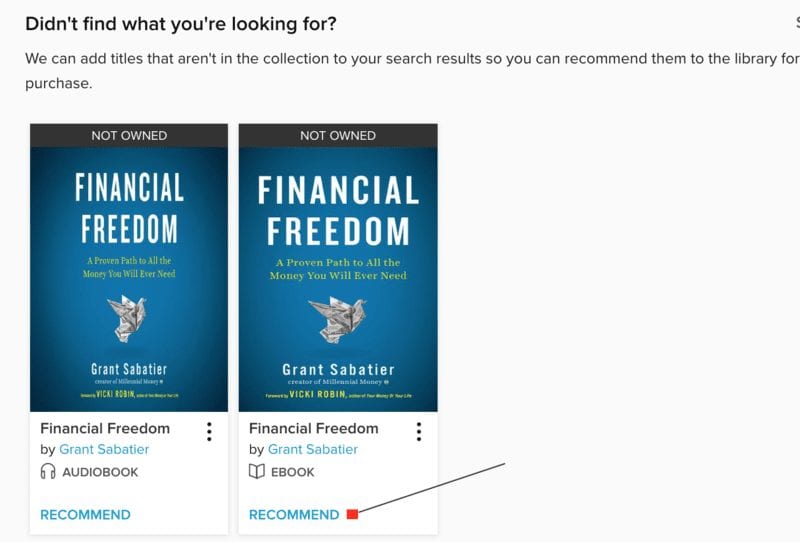Click the origami bird on audiobook cover
Viewport: 800px width, 542px height.
click(x=127, y=318)
